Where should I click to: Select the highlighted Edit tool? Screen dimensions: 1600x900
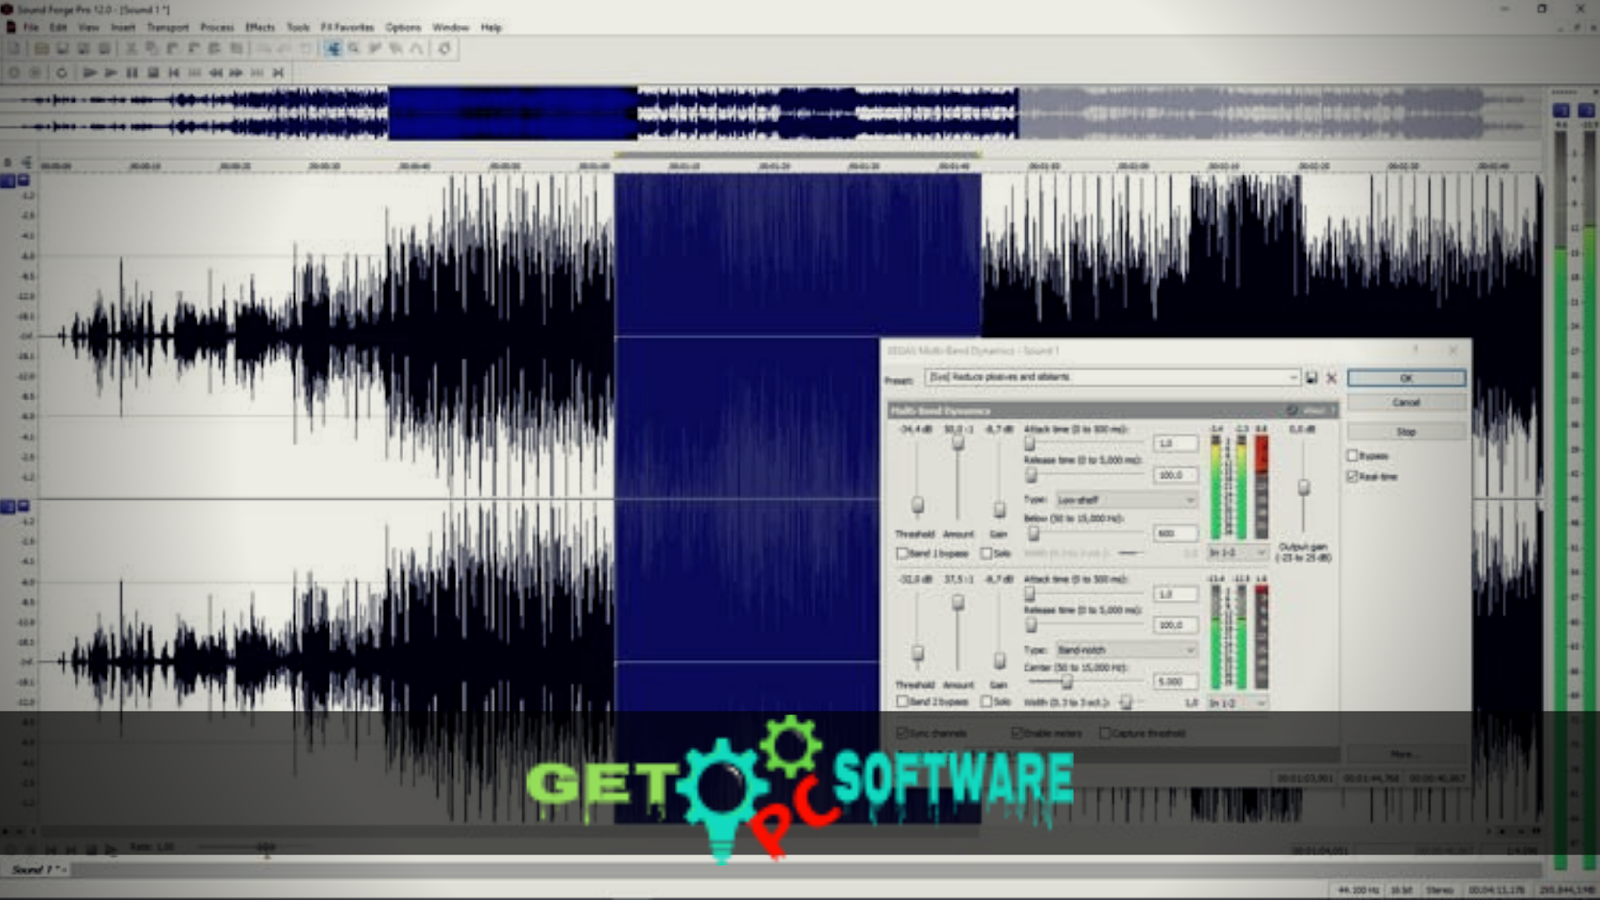pos(333,48)
